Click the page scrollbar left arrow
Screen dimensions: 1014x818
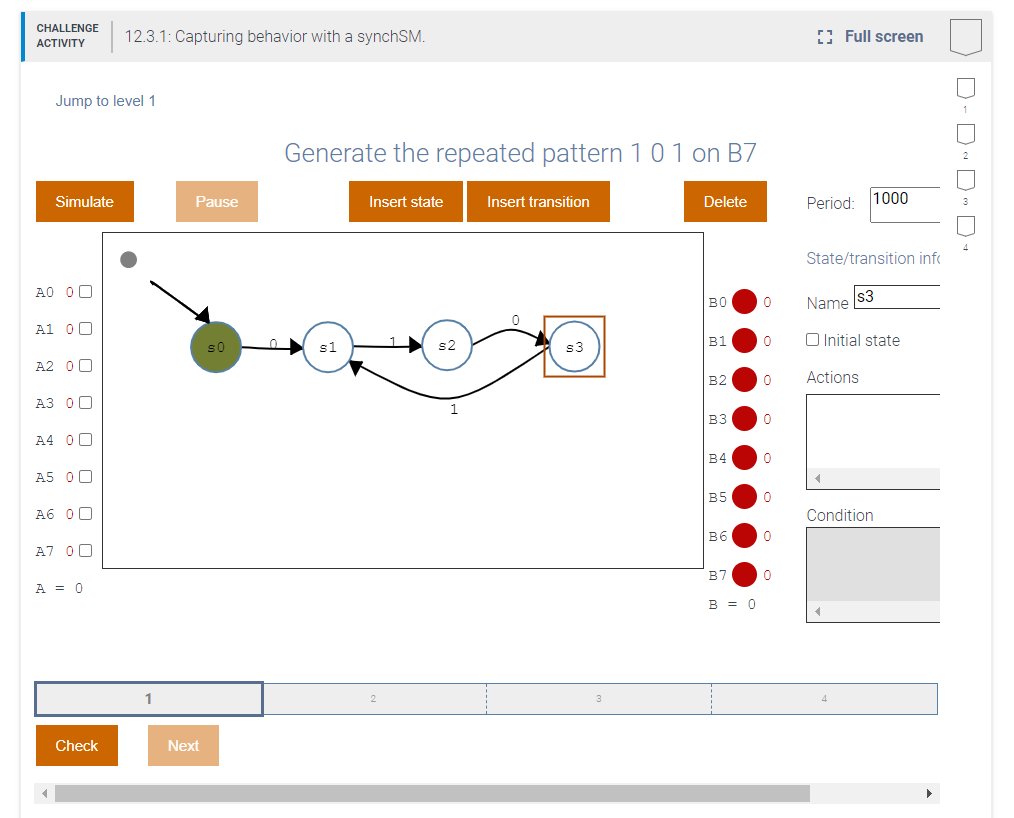pyautogui.click(x=45, y=793)
